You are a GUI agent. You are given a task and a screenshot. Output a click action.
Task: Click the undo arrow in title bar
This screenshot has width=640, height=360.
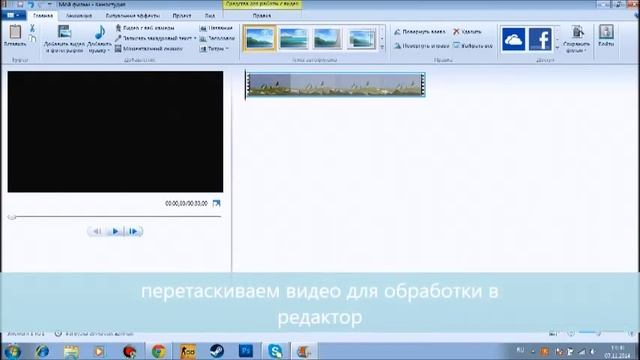31,4
